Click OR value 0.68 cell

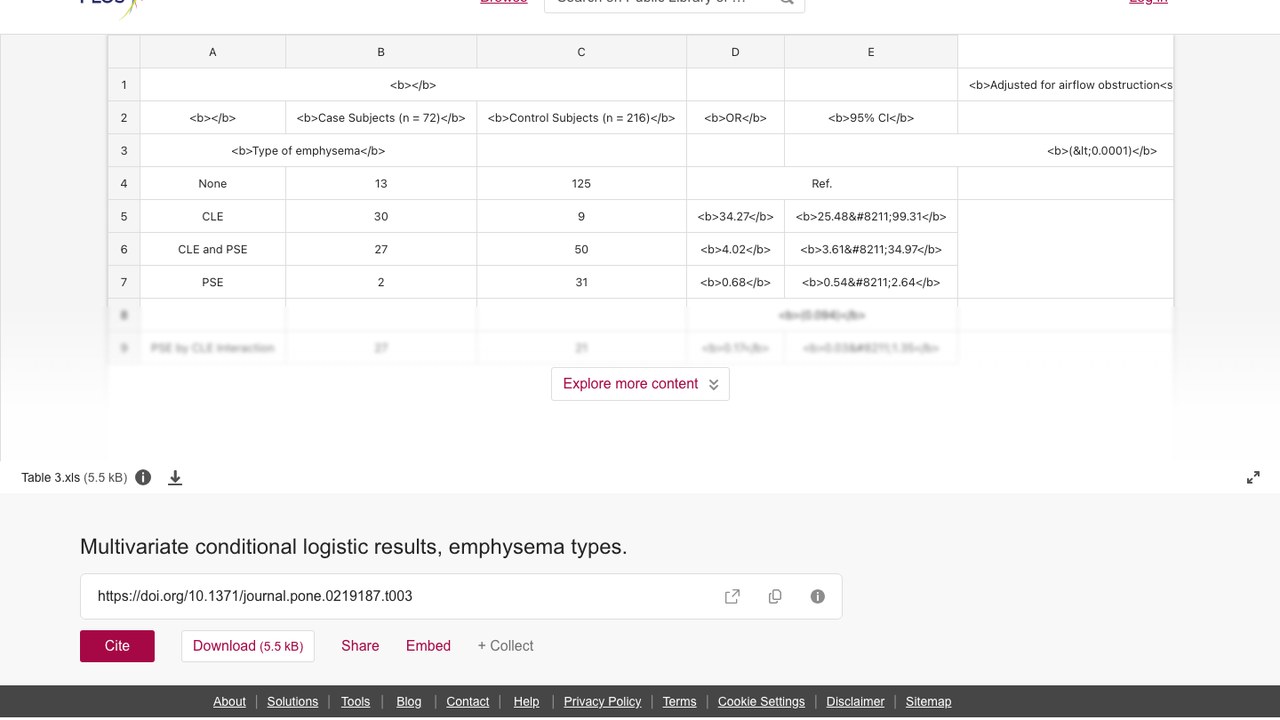point(735,282)
